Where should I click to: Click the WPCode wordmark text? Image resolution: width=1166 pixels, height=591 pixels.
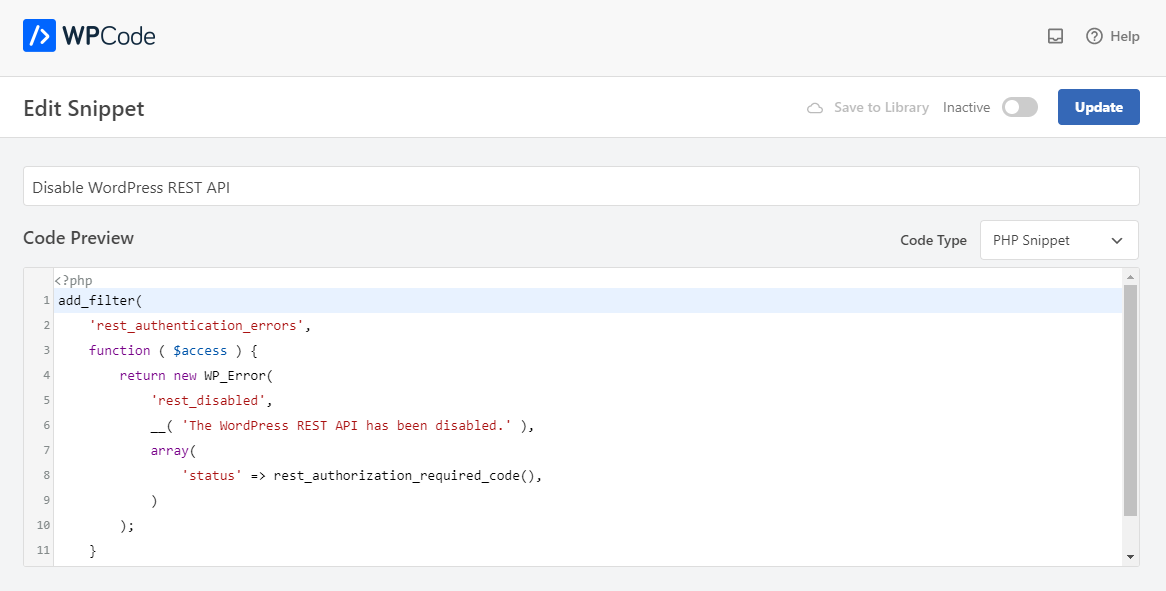click(109, 36)
